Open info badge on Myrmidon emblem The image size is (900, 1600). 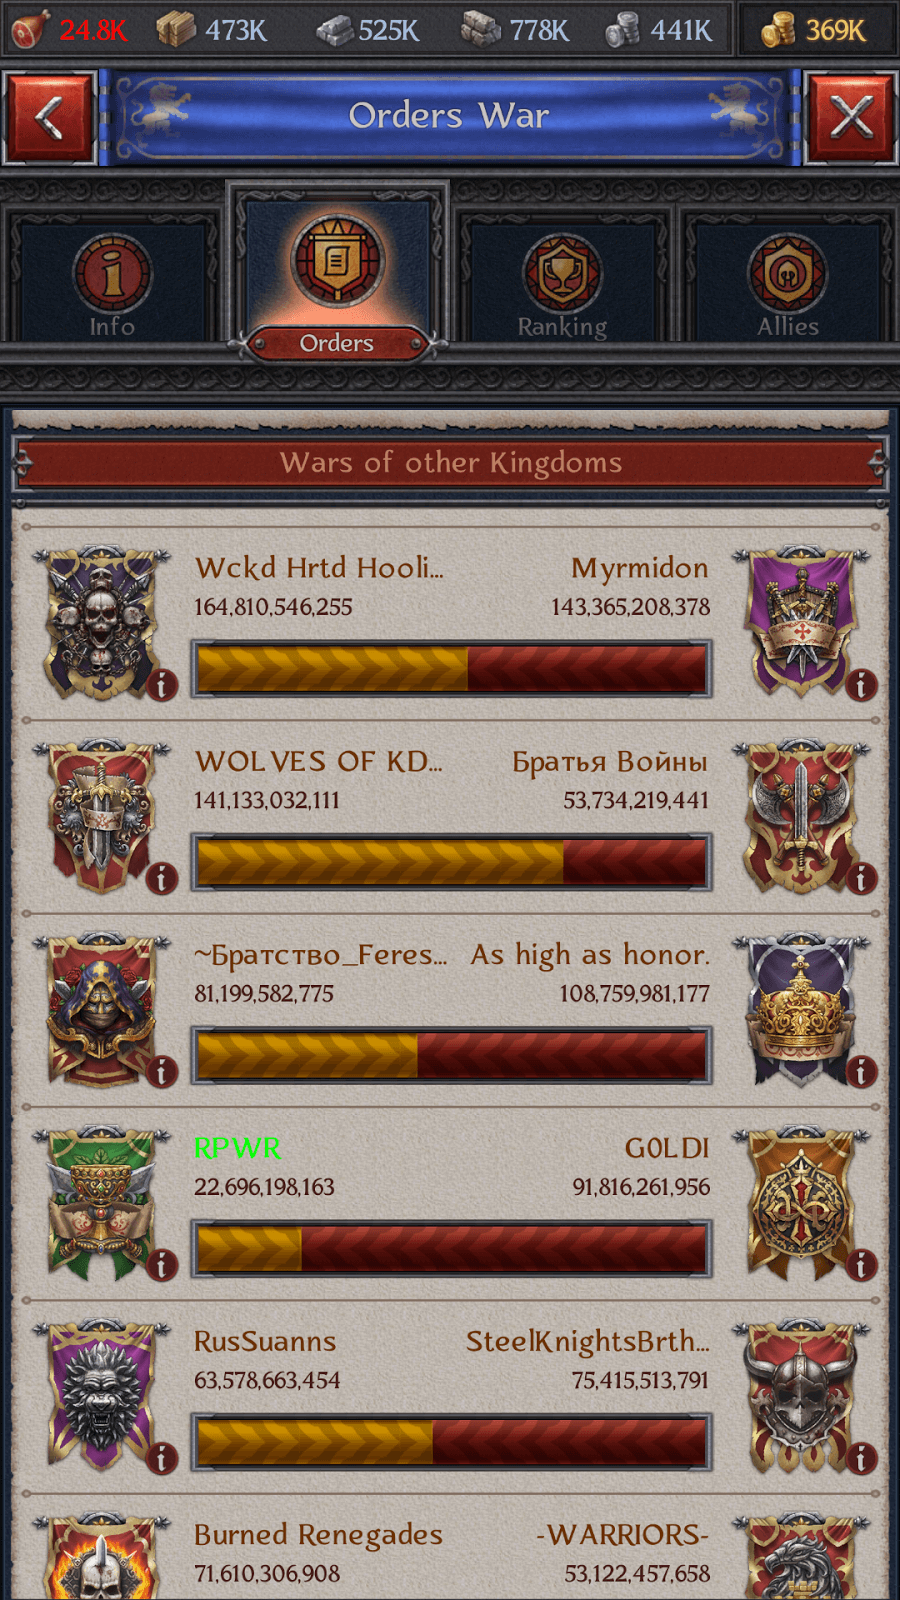tap(861, 685)
